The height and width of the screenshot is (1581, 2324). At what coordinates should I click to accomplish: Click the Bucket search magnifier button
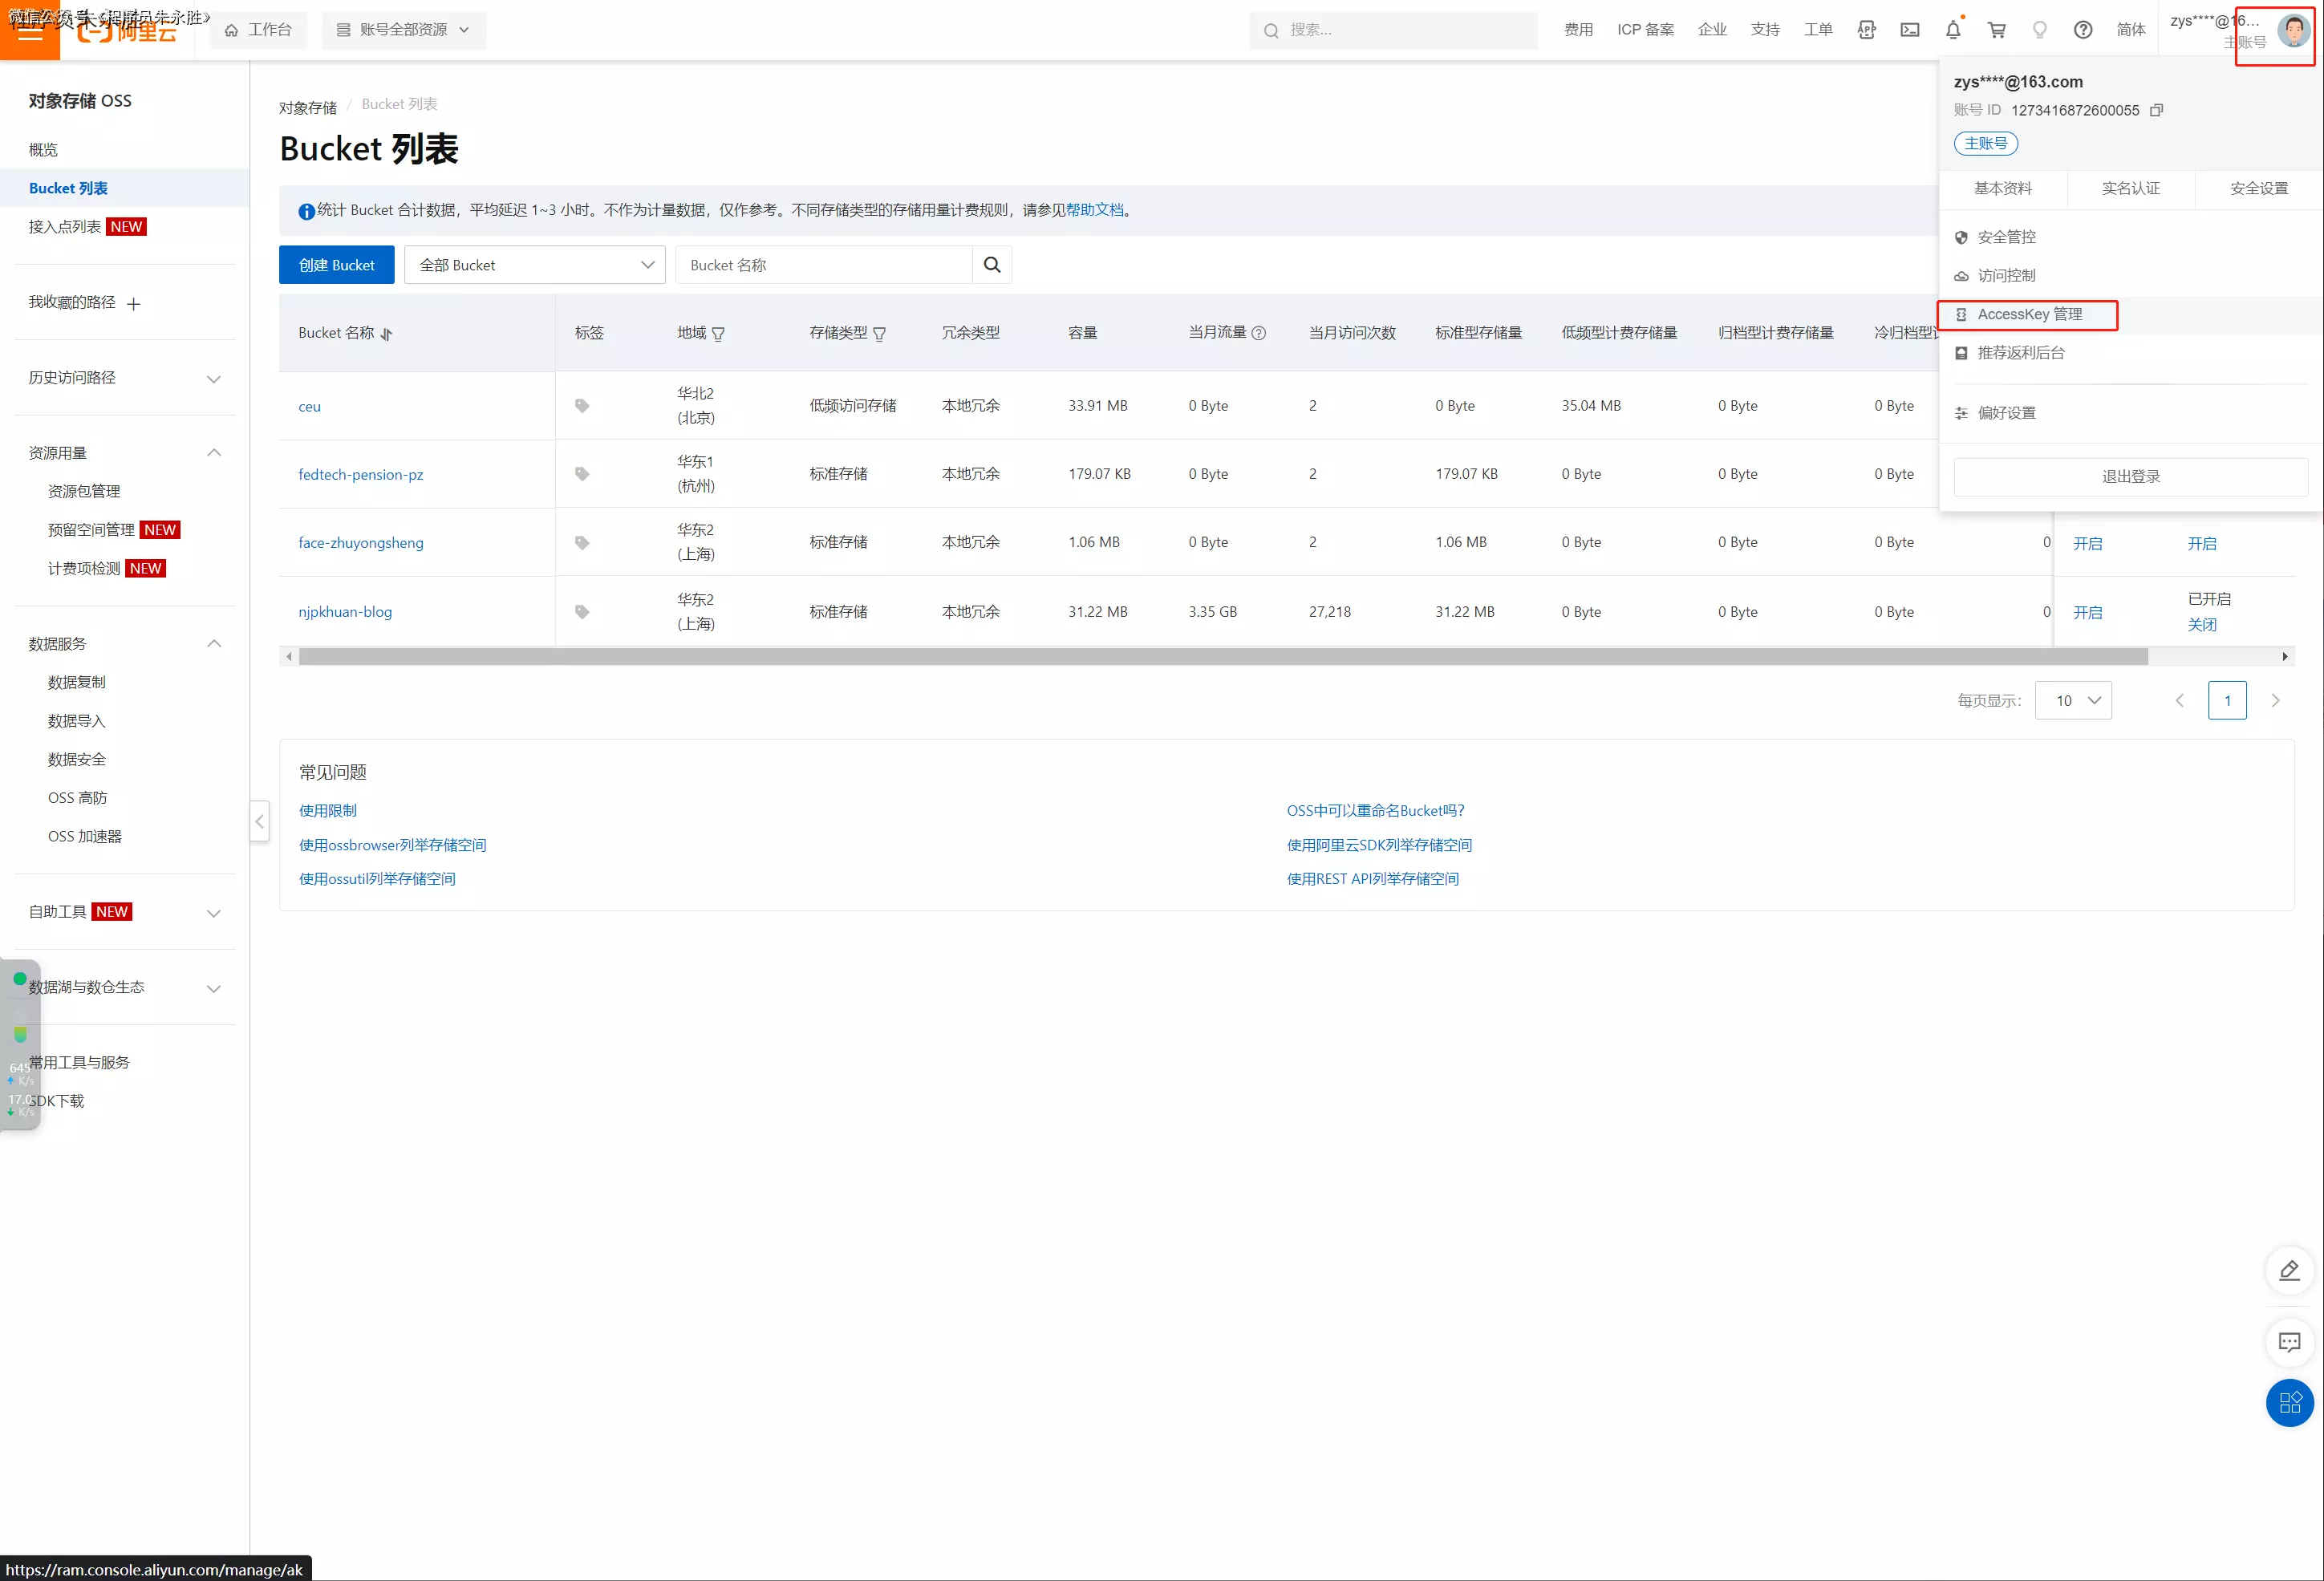992,265
